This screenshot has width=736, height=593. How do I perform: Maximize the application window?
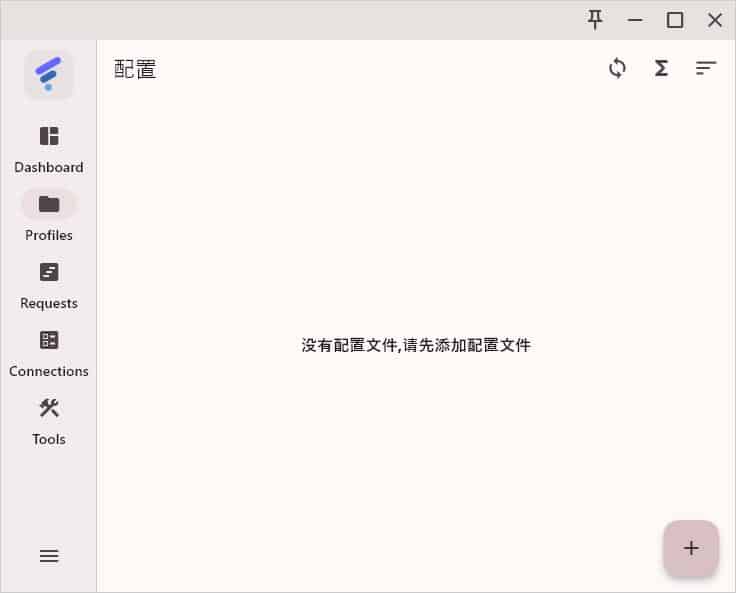tap(675, 20)
